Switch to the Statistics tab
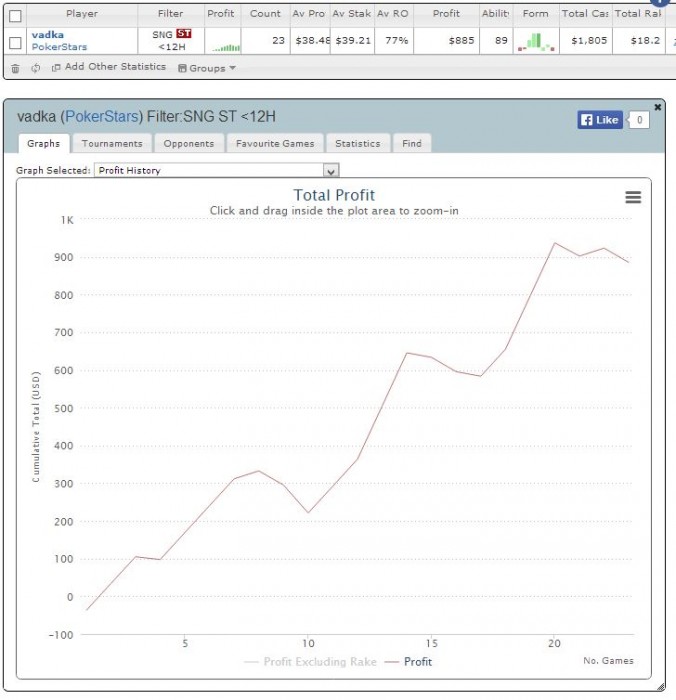 click(x=358, y=143)
